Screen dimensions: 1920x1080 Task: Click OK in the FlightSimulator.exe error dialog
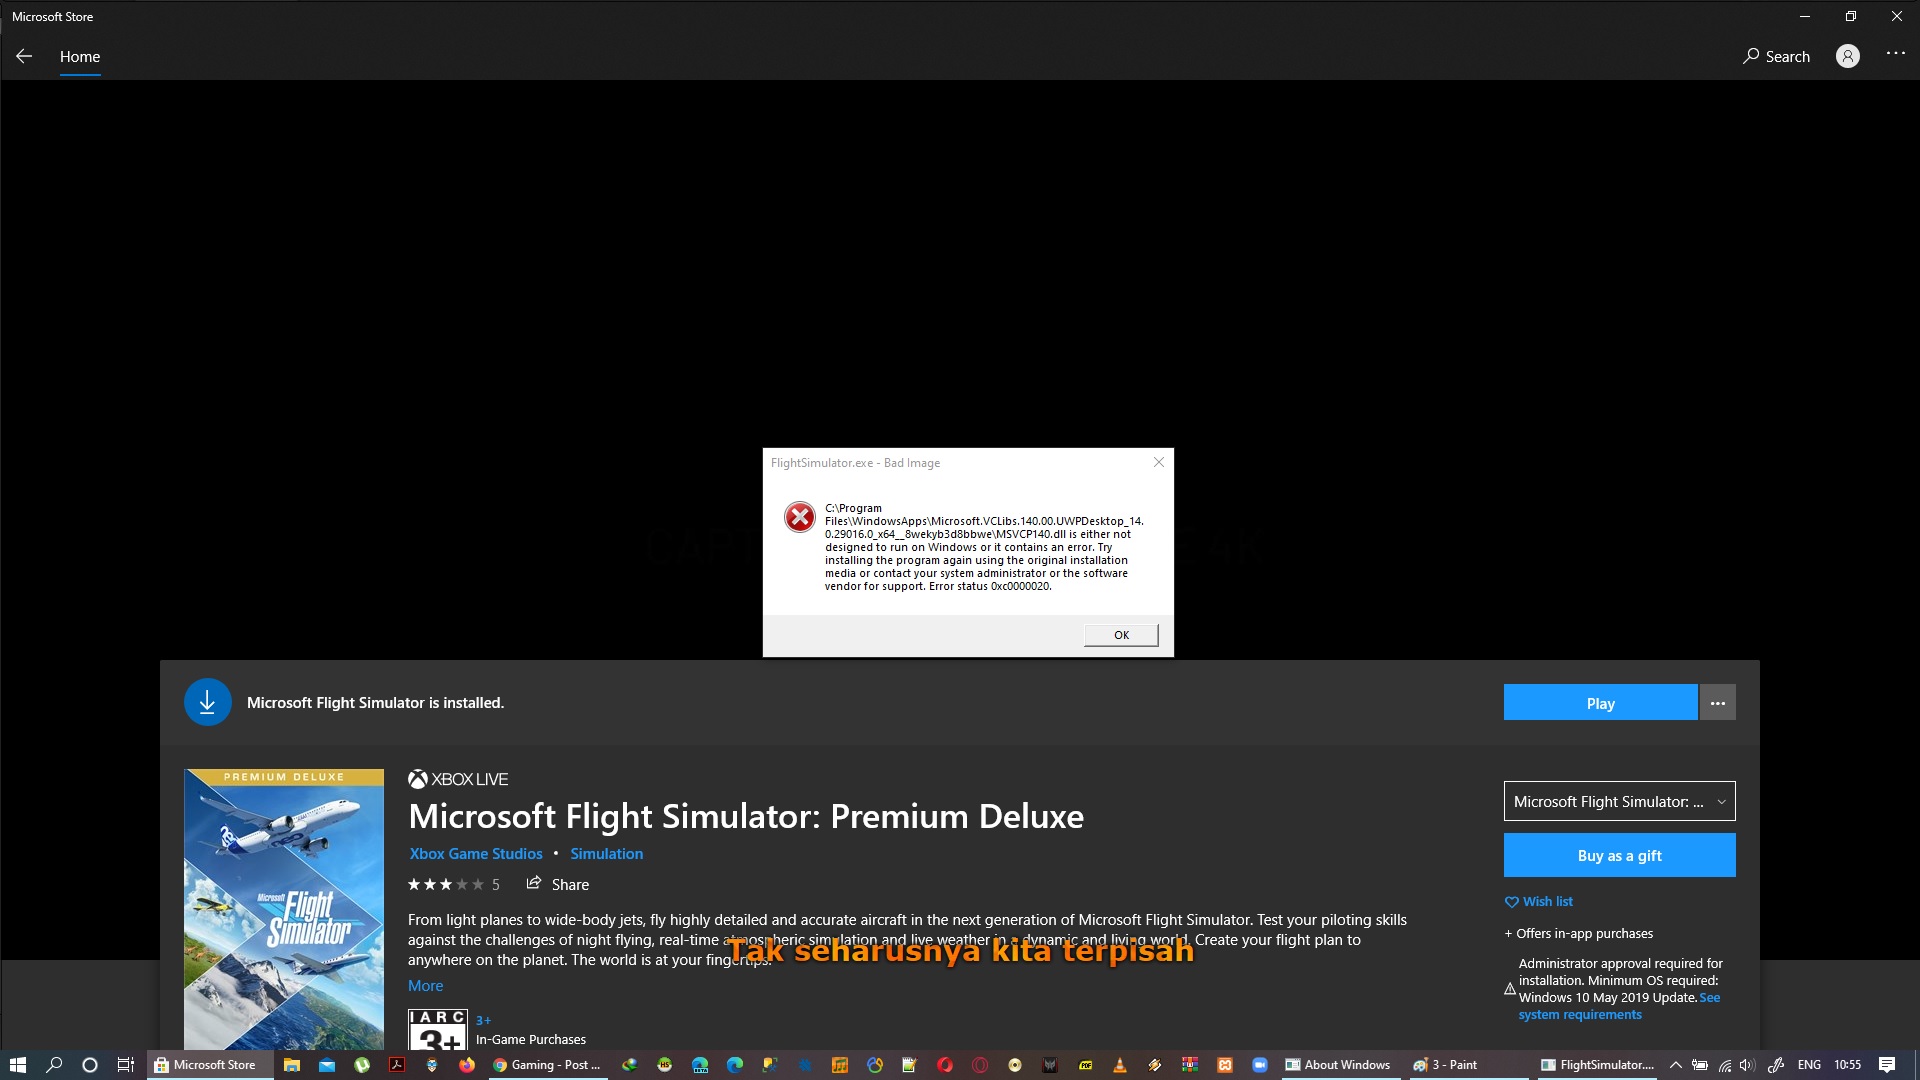(1121, 635)
